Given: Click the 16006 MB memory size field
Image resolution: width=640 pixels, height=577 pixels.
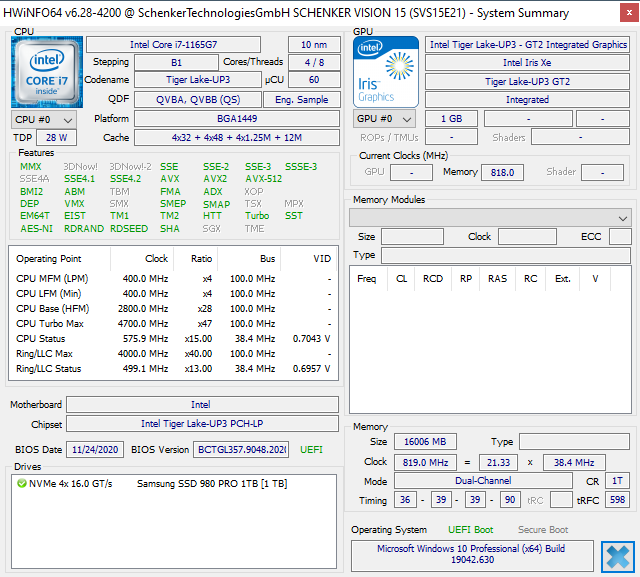Looking at the screenshot, I should (x=426, y=442).
